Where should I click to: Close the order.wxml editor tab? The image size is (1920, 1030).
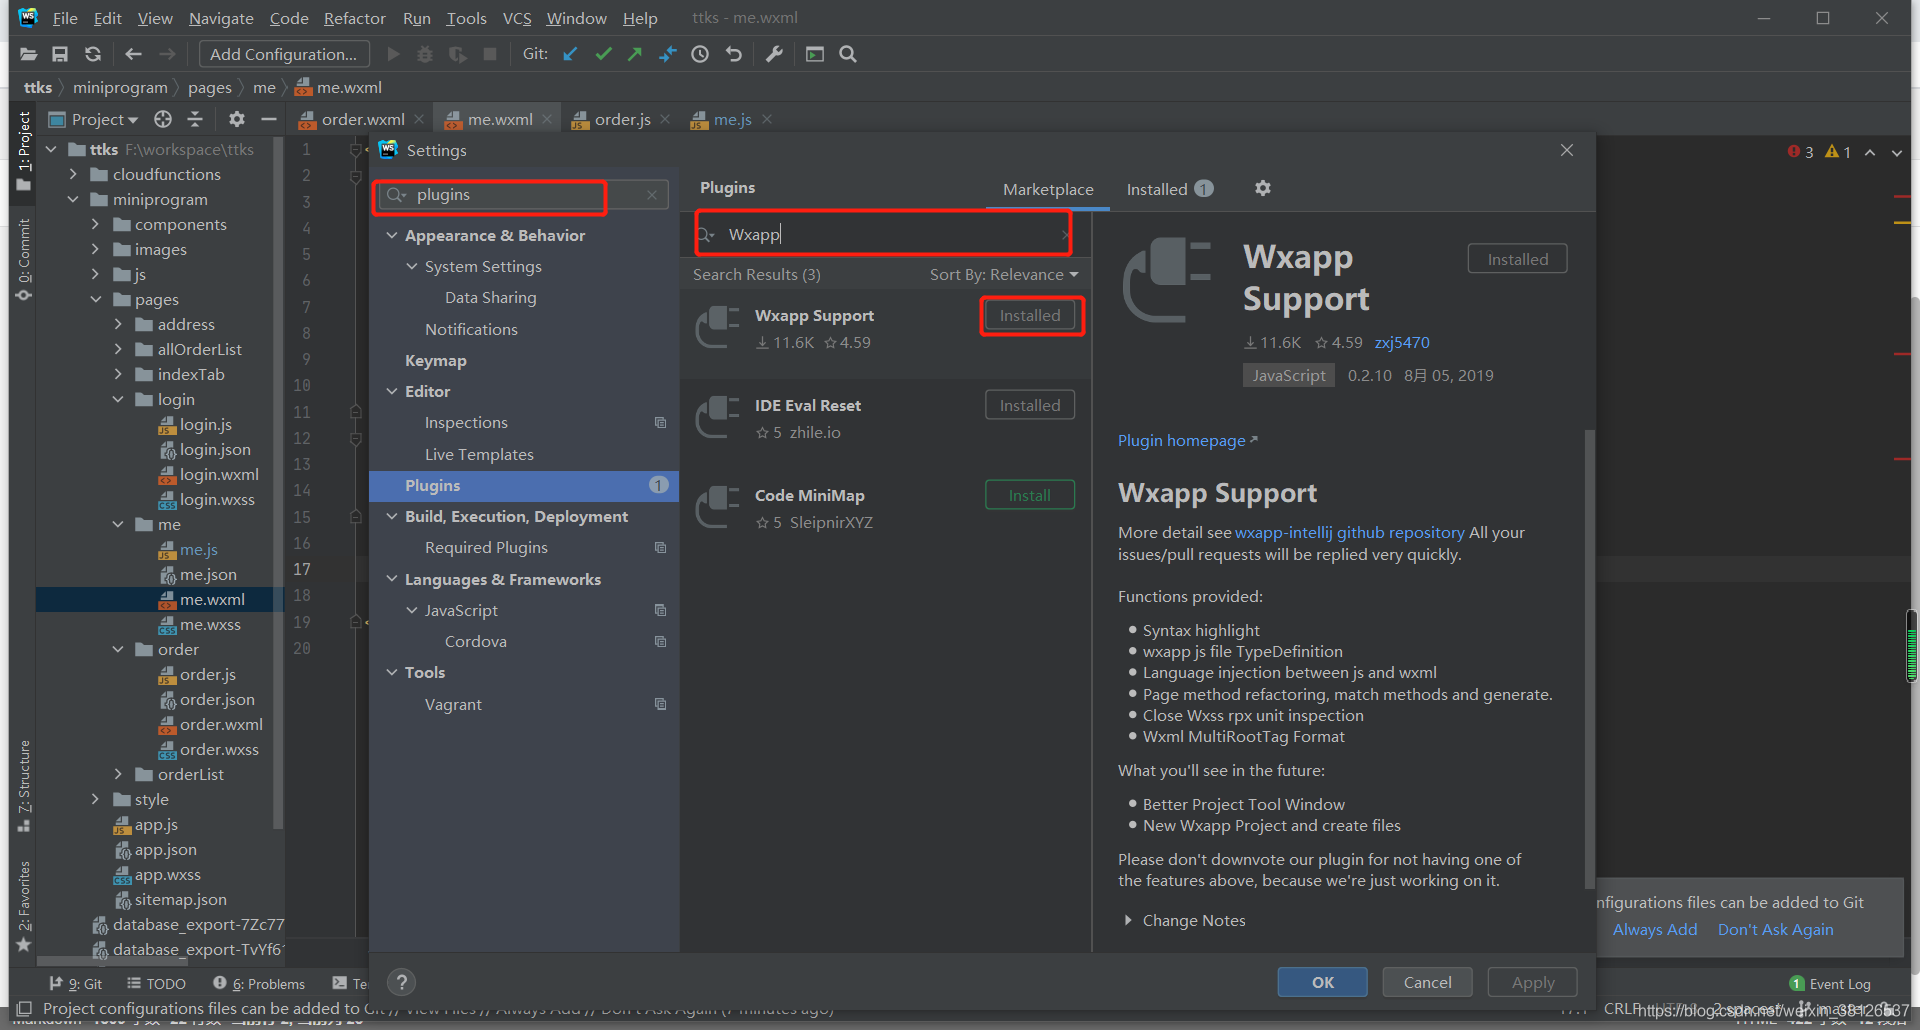(419, 119)
